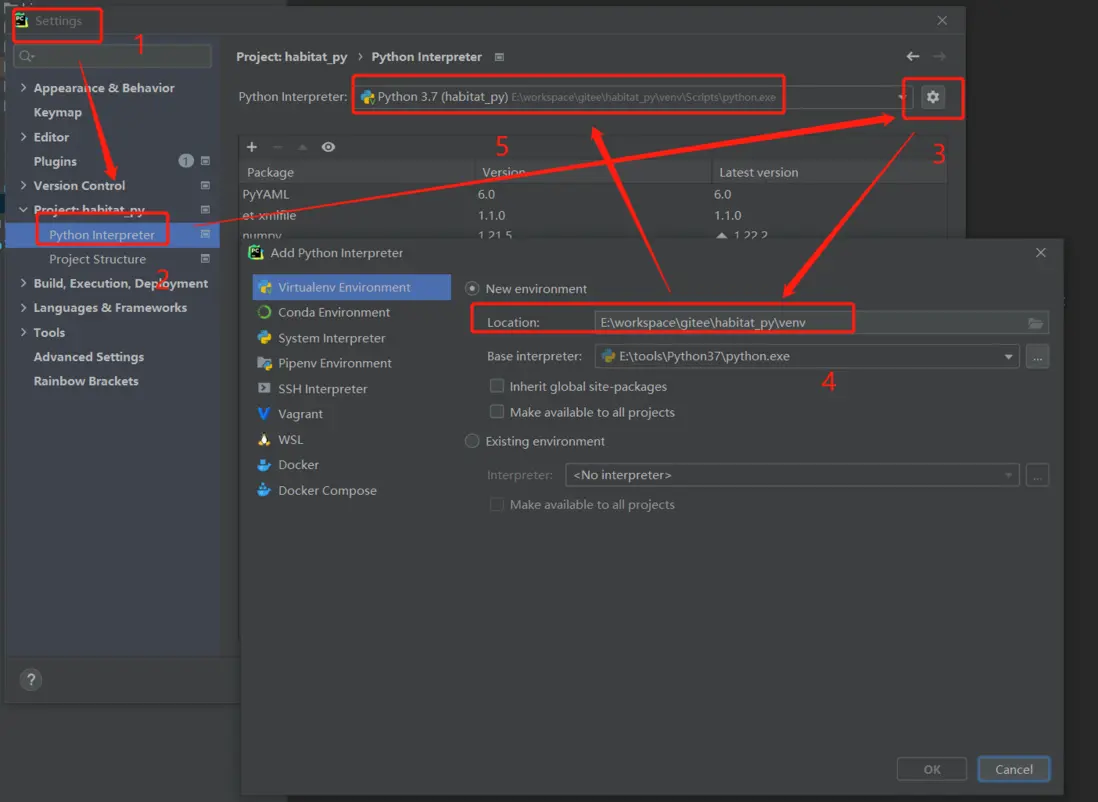Click Project: habitat_py breadcrumb
The image size is (1098, 802).
(x=291, y=57)
